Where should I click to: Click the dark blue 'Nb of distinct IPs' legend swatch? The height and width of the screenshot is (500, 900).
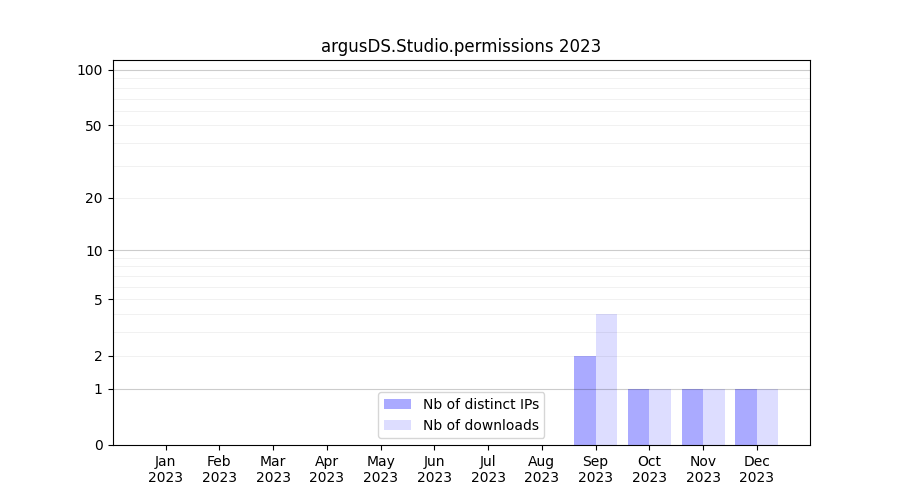[x=397, y=404]
